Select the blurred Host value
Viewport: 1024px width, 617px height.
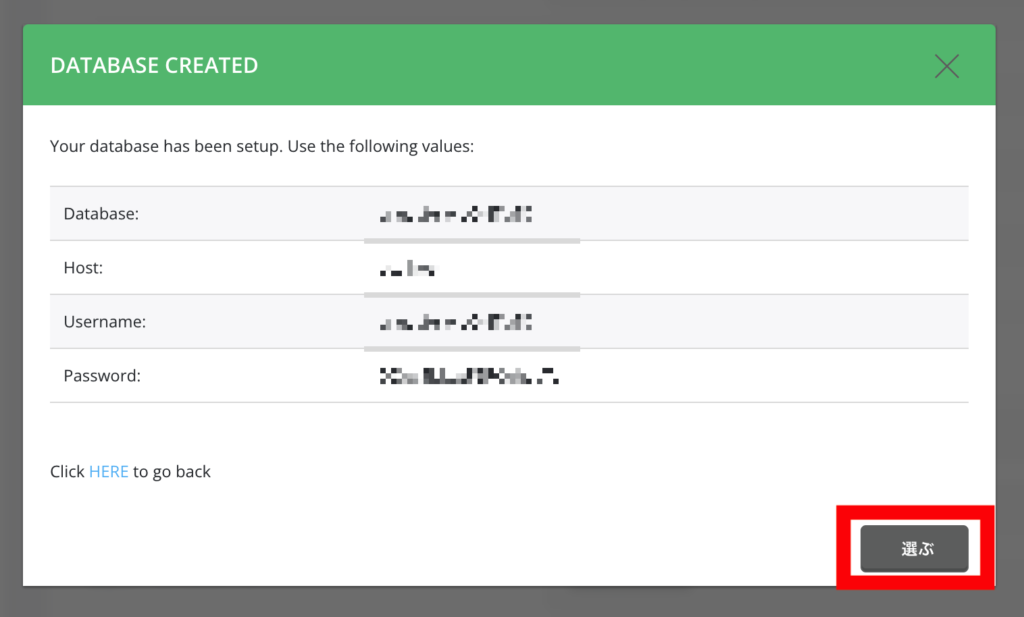408,268
